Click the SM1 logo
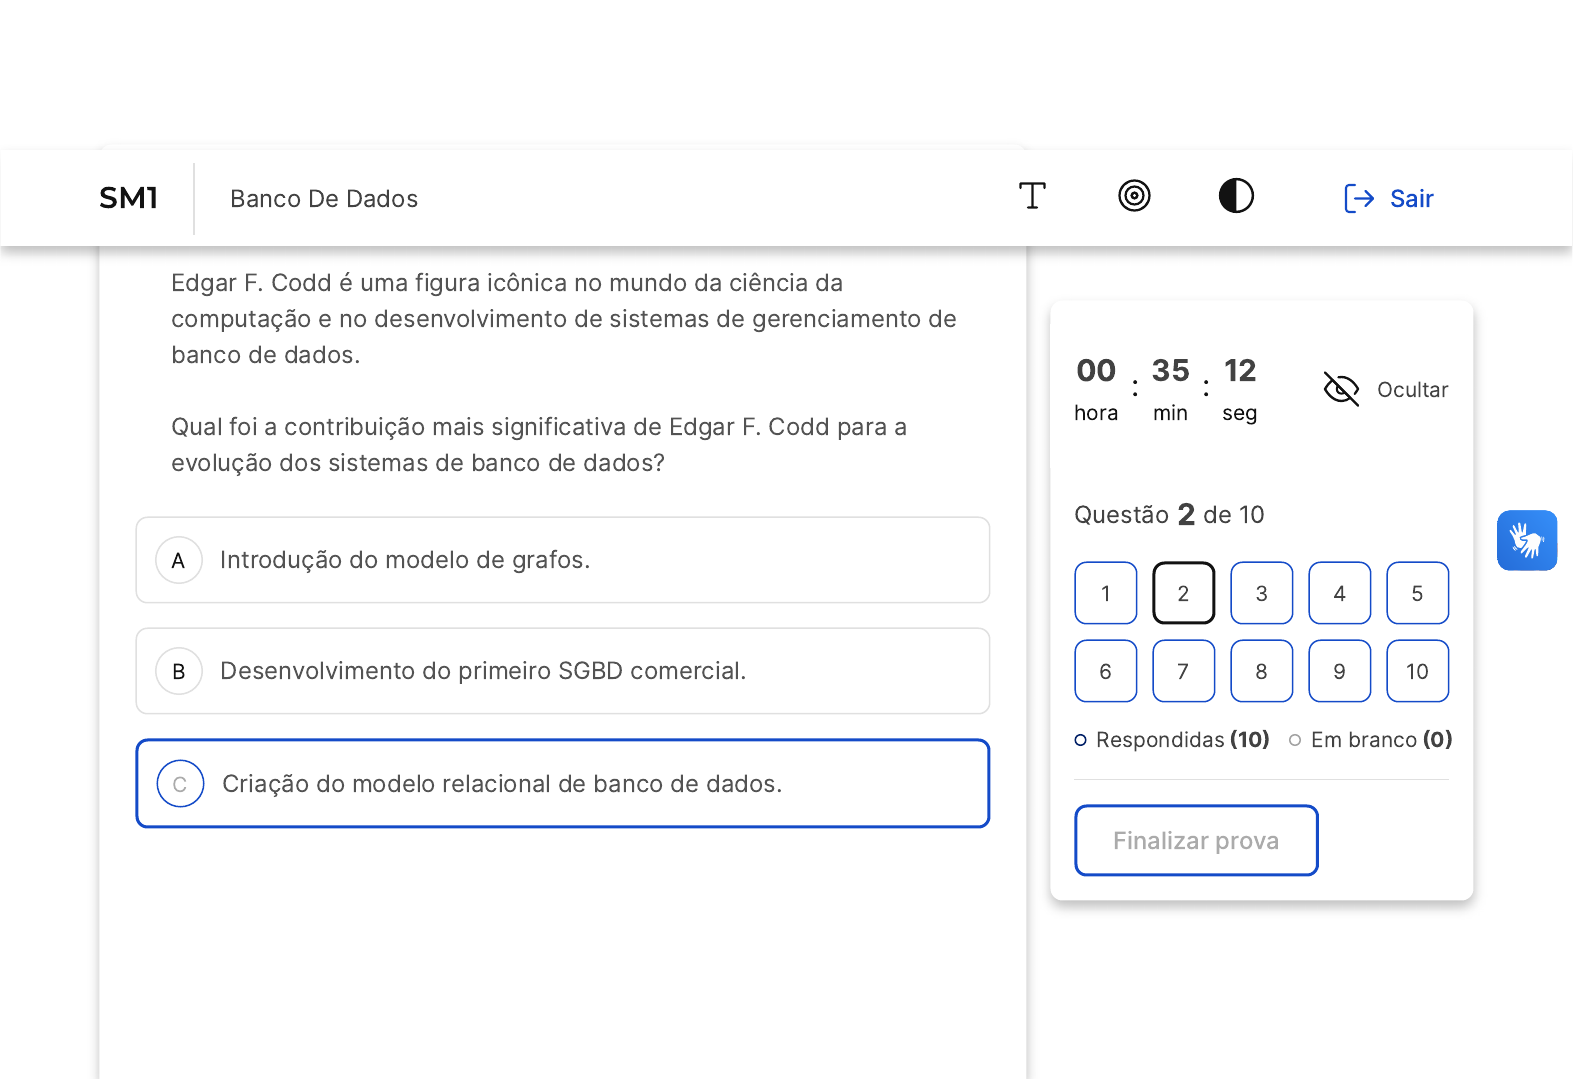1573x1079 pixels. coord(129,198)
